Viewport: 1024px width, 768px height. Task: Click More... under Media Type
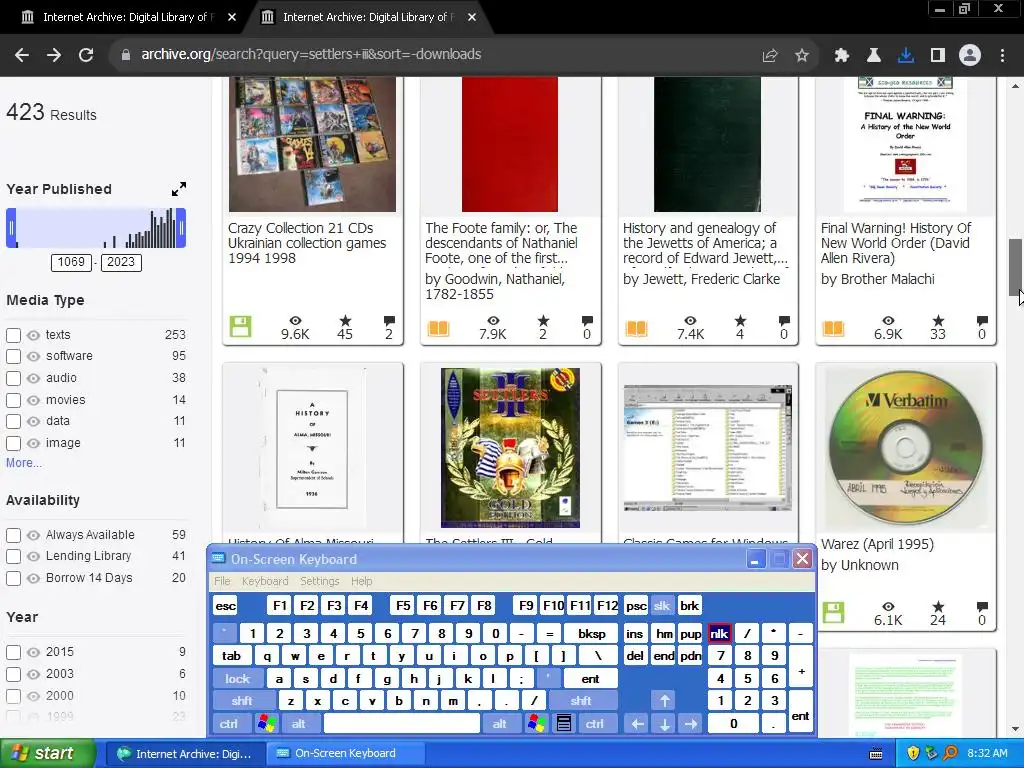24,463
